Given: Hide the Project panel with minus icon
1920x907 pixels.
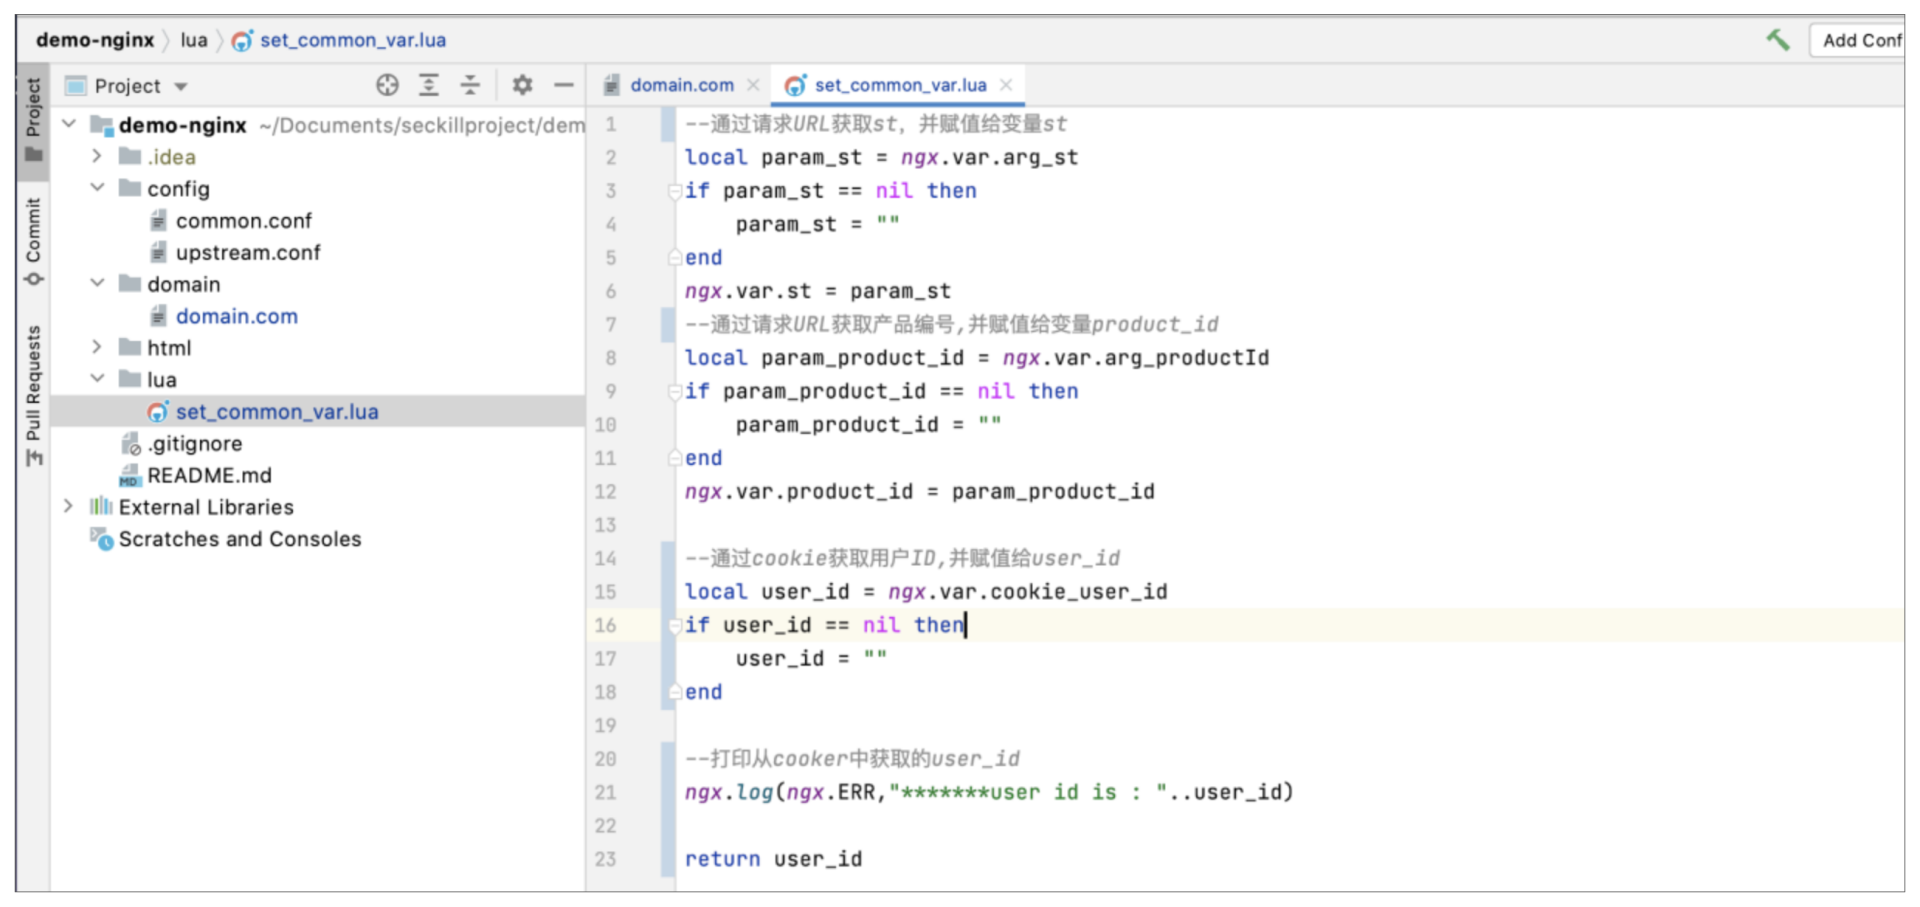Looking at the screenshot, I should (564, 86).
